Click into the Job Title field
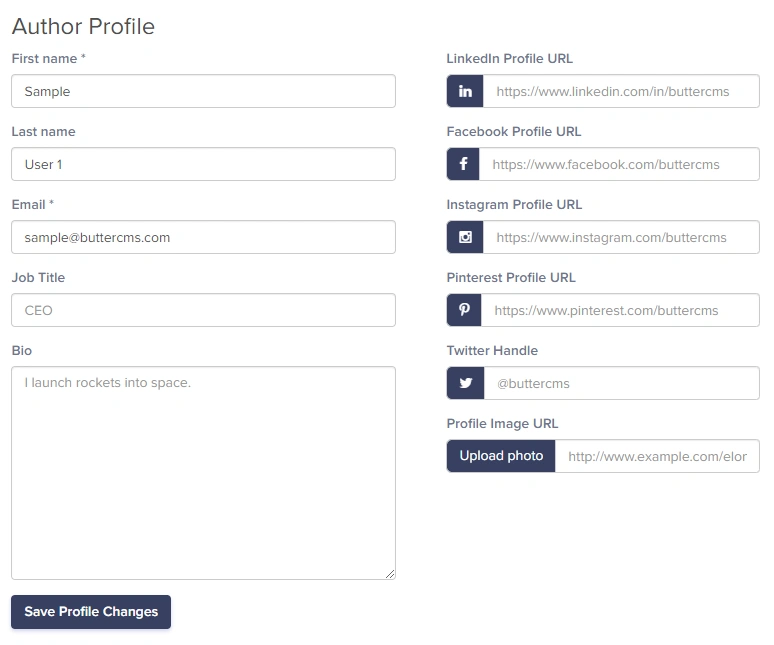Screen dimensions: 774x645 click(203, 310)
